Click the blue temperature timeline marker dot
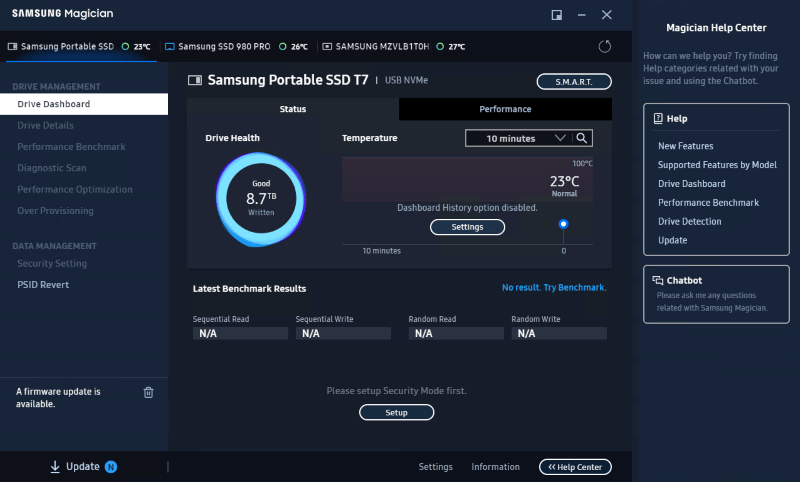 point(563,224)
